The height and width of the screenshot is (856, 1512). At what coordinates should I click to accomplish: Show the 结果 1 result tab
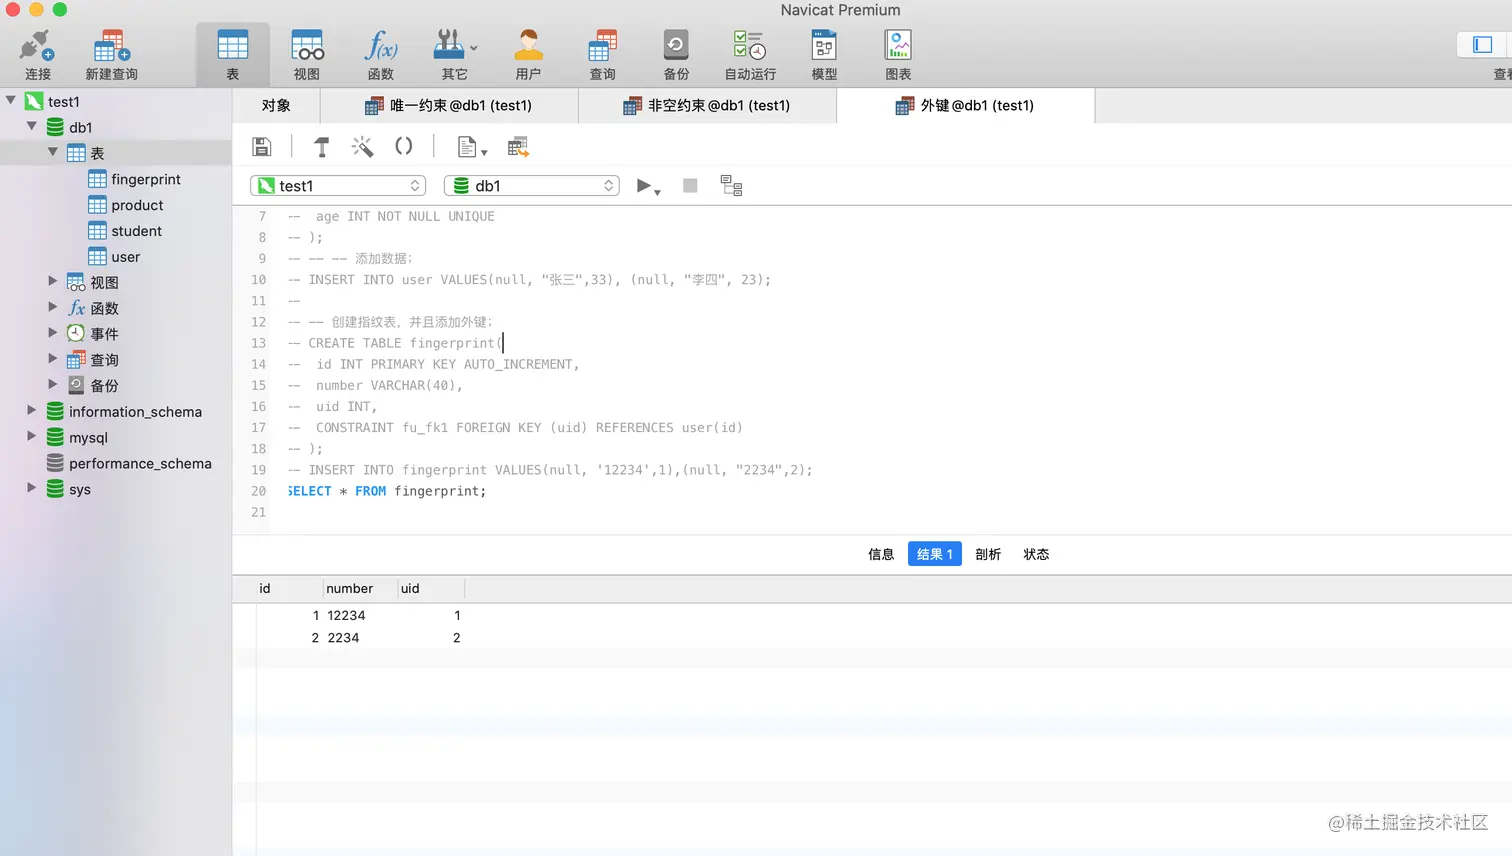click(934, 554)
